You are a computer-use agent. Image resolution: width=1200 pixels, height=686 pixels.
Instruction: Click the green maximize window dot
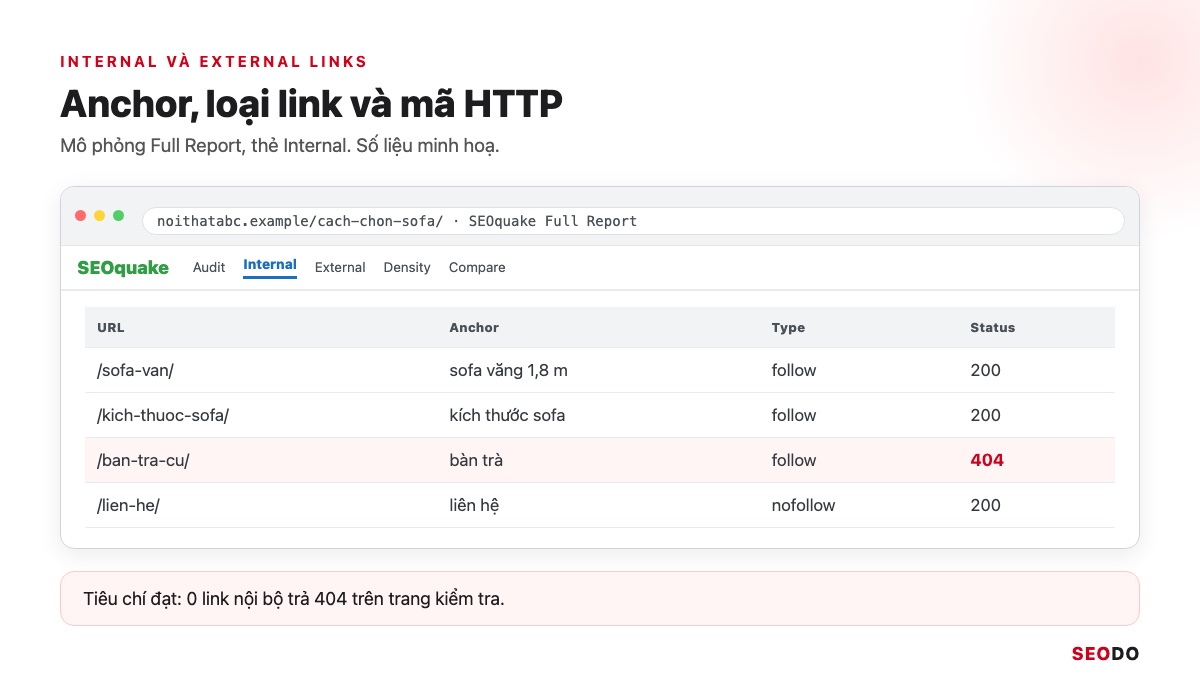tap(119, 216)
